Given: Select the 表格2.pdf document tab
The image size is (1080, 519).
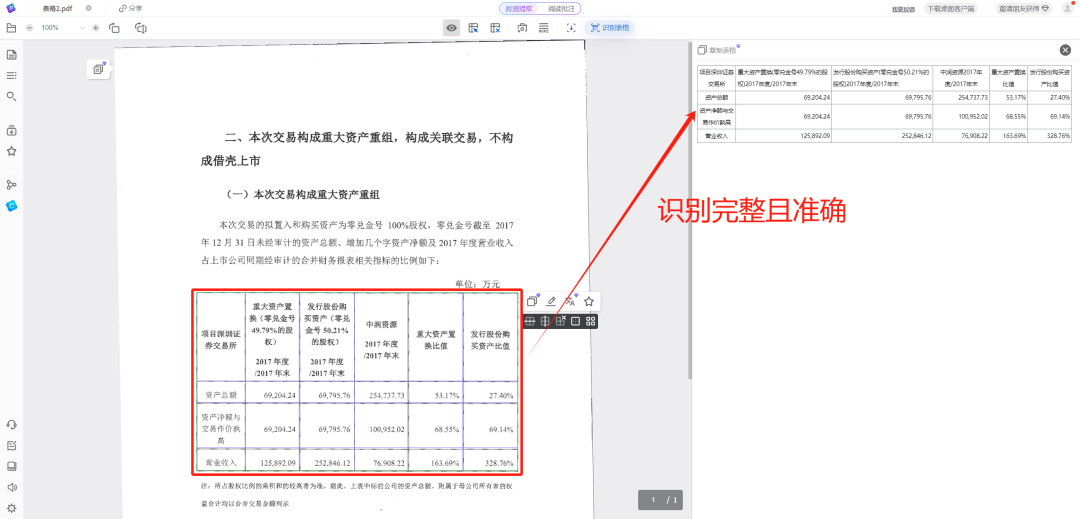Looking at the screenshot, I should [58, 8].
